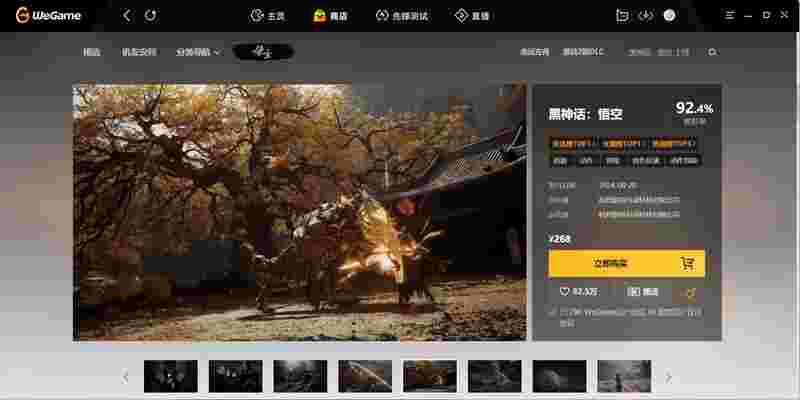Select the eighth screenshot thumbnail
800x400 pixels.
pos(624,377)
